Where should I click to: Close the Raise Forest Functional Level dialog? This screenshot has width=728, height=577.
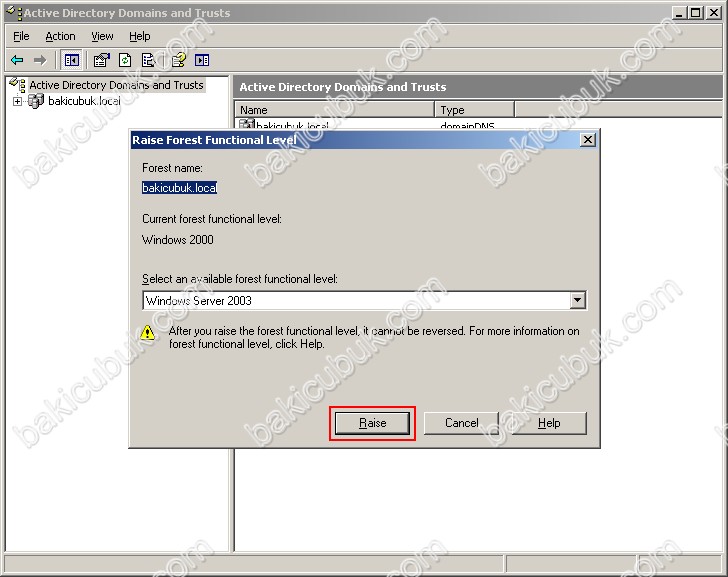pyautogui.click(x=587, y=140)
